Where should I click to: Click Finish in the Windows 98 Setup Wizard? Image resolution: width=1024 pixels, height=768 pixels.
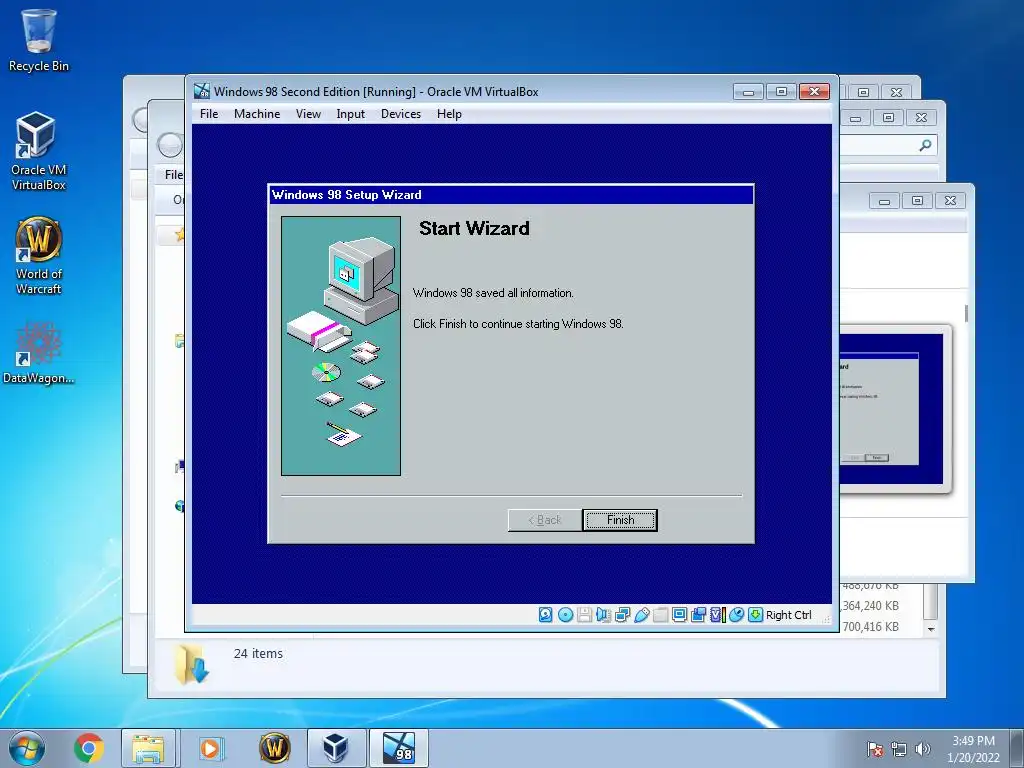620,520
